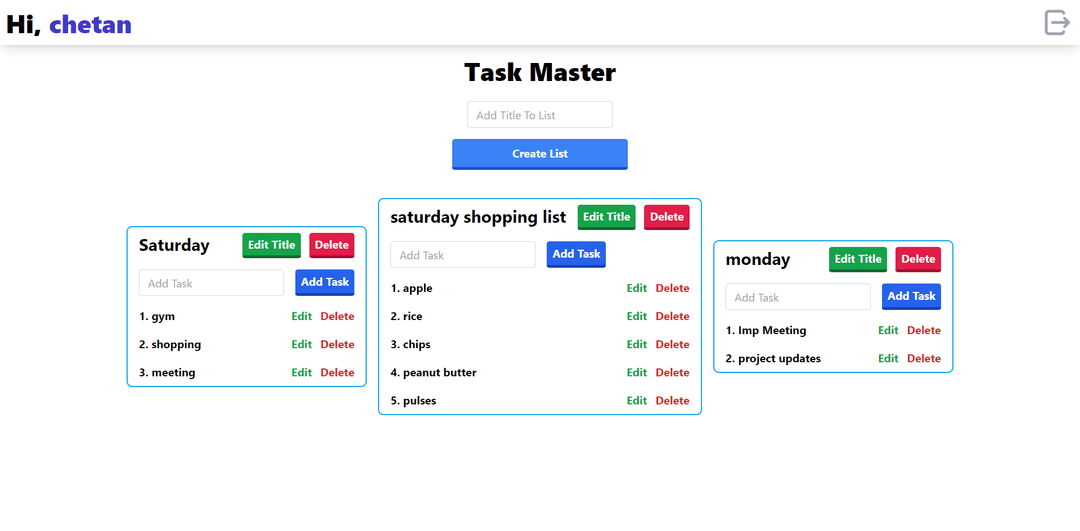
Task: Click Add Task in the monday list
Action: (x=911, y=296)
